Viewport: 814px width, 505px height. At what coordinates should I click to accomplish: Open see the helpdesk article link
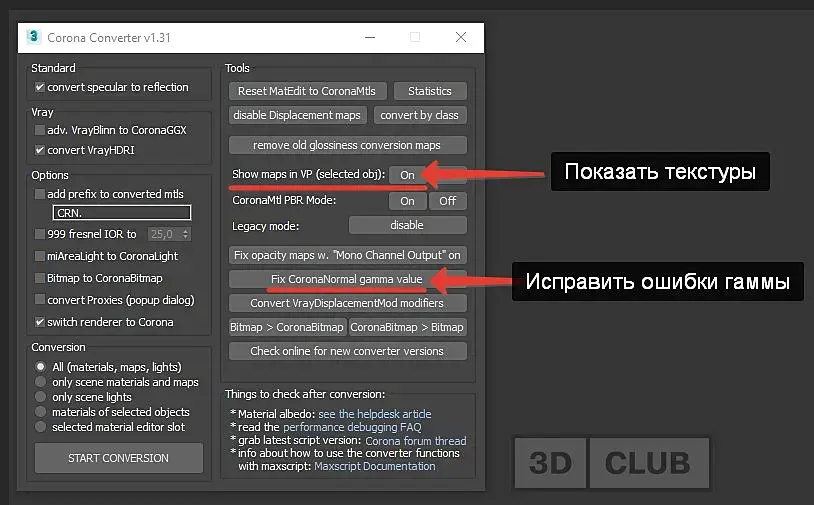(374, 414)
